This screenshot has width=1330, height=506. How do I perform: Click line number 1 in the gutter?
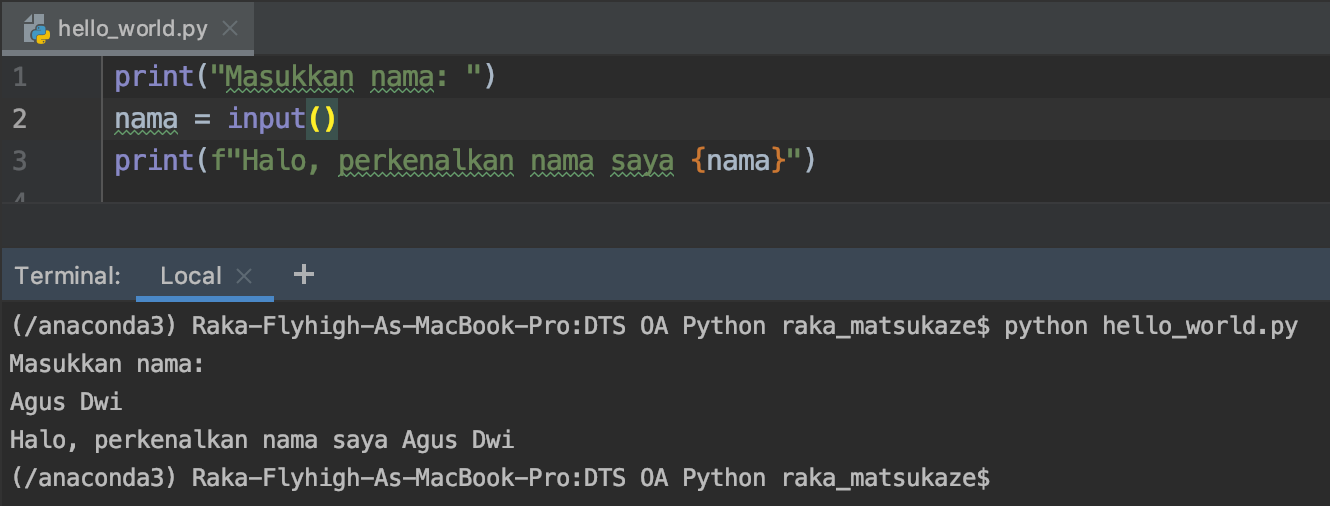click(x=20, y=76)
